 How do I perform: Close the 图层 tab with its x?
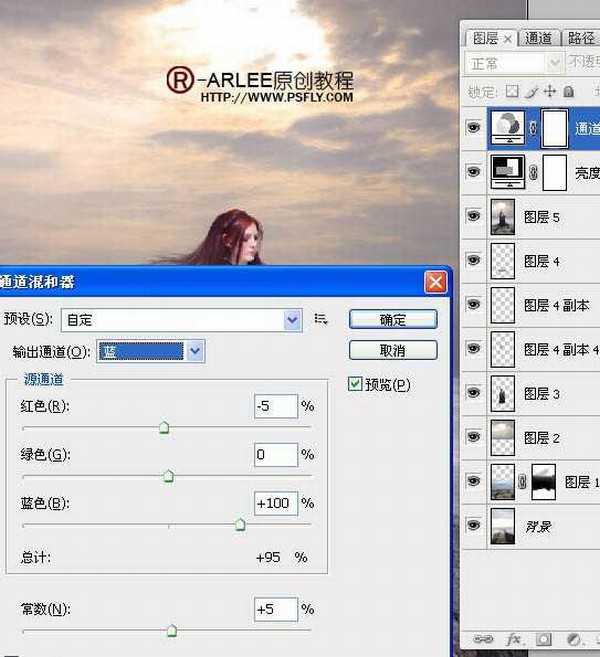[x=508, y=39]
